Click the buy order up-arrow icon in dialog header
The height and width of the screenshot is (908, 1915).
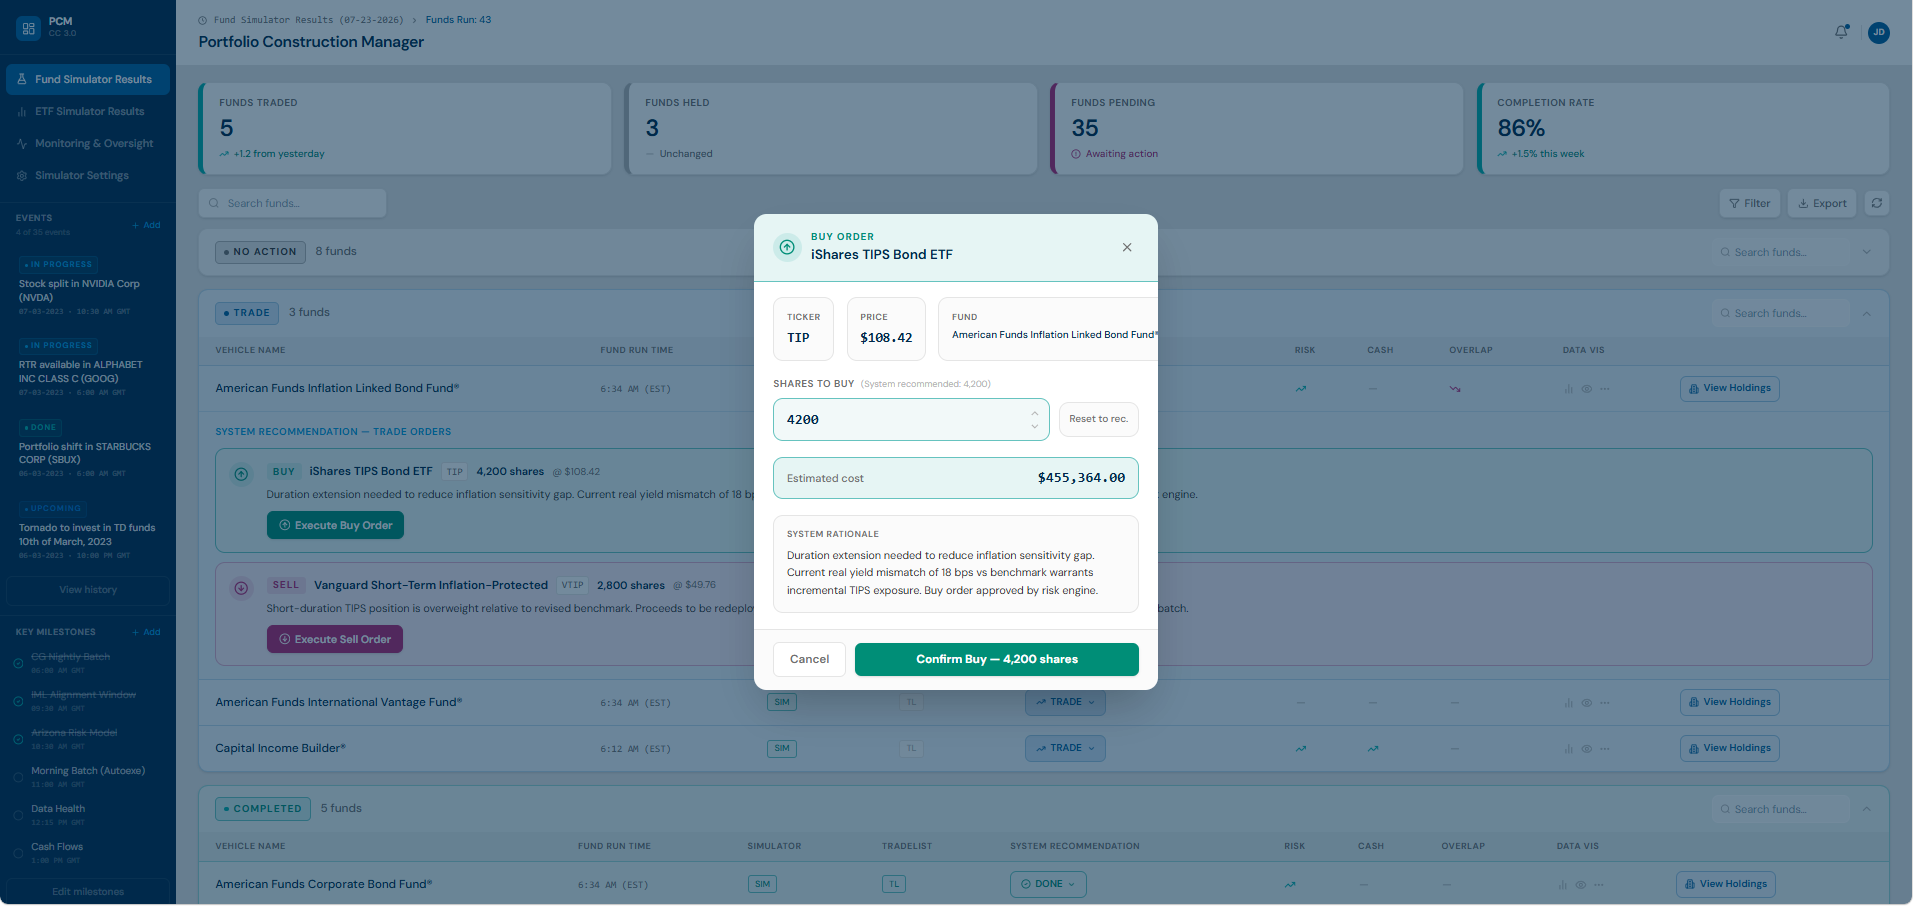coord(787,247)
